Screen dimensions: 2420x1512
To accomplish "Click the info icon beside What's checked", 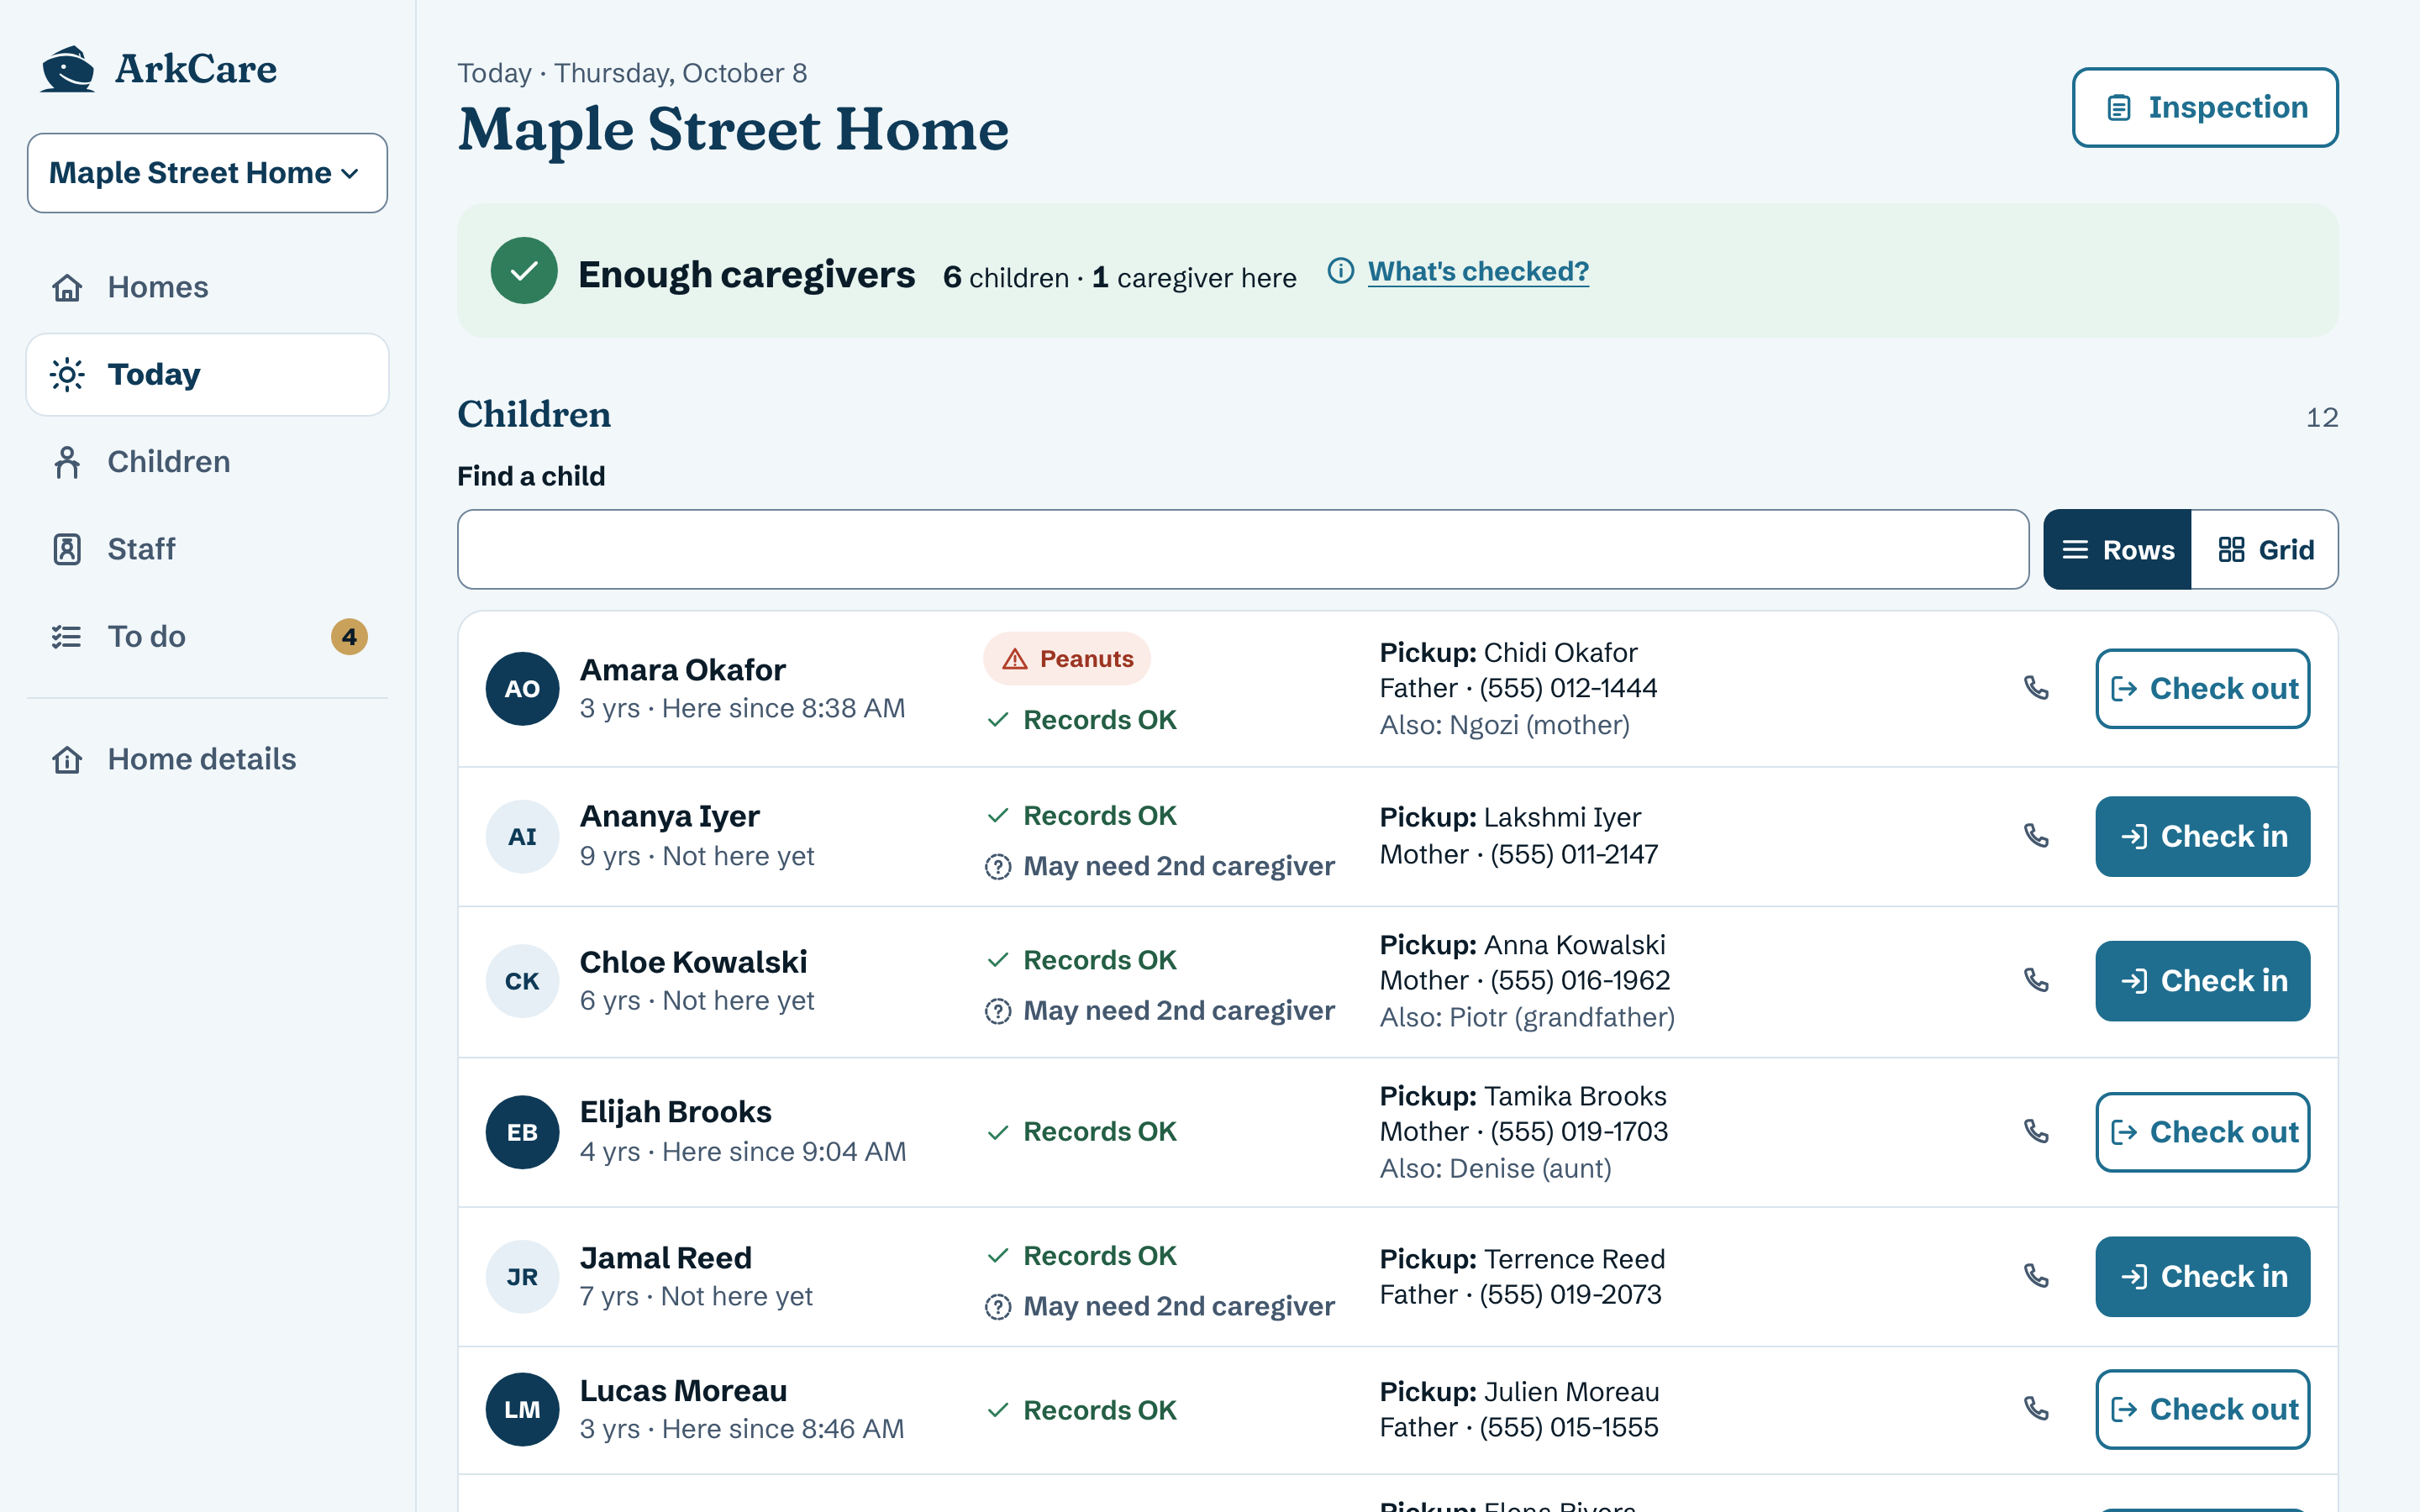I will point(1340,271).
